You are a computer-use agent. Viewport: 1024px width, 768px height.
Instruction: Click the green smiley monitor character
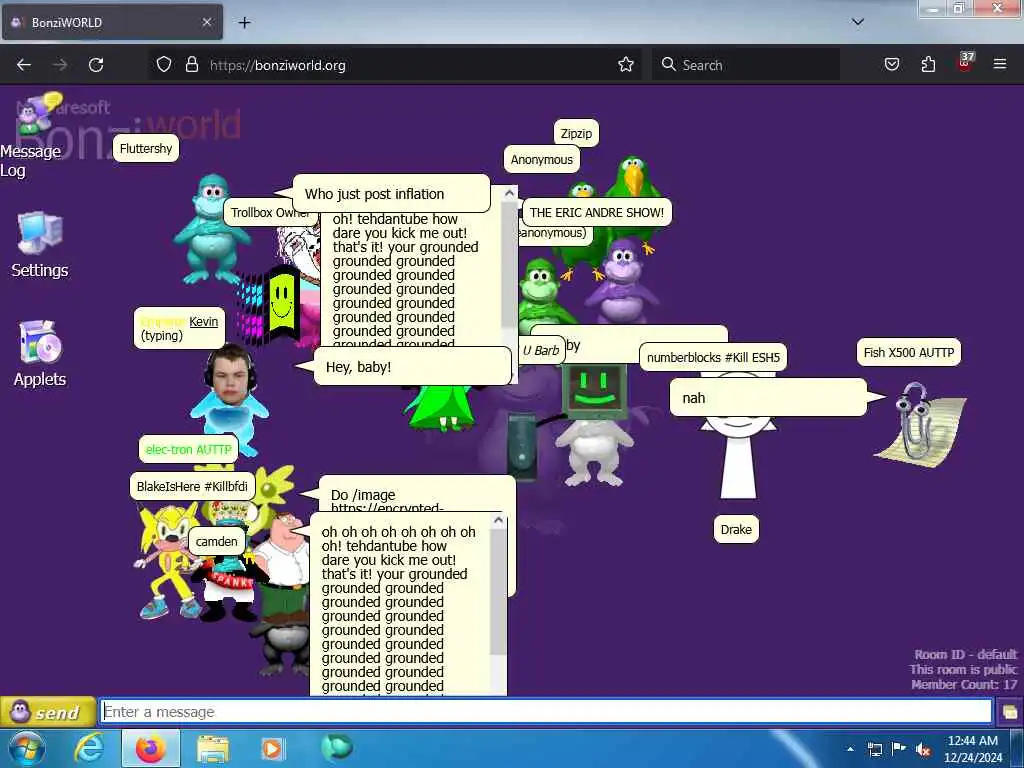coord(596,391)
